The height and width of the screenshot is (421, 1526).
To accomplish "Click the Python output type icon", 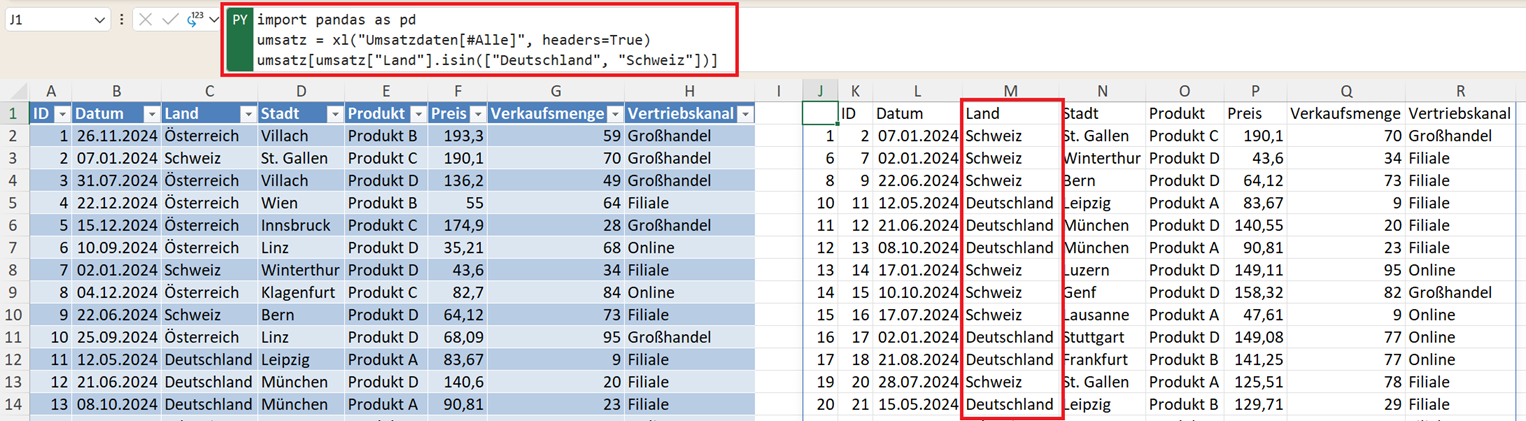I will (195, 19).
